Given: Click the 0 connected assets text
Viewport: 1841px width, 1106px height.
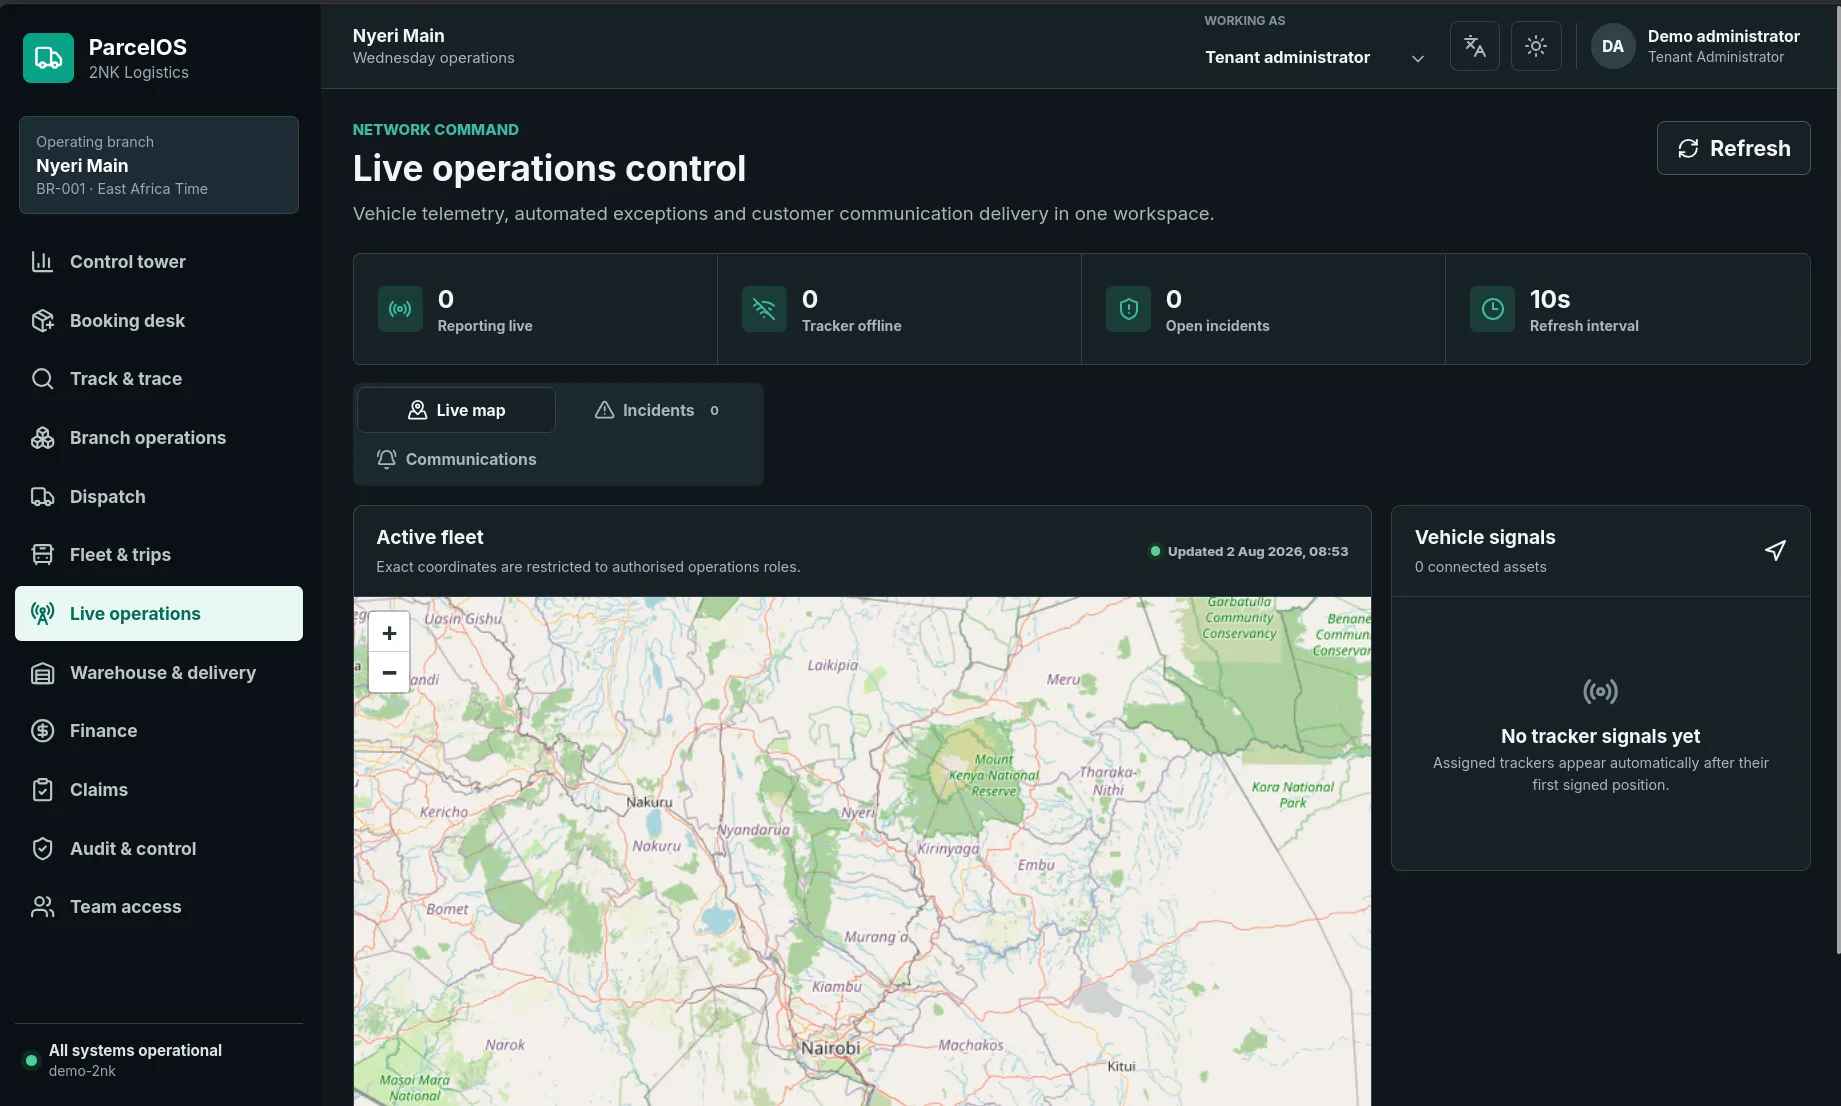Looking at the screenshot, I should [x=1480, y=567].
